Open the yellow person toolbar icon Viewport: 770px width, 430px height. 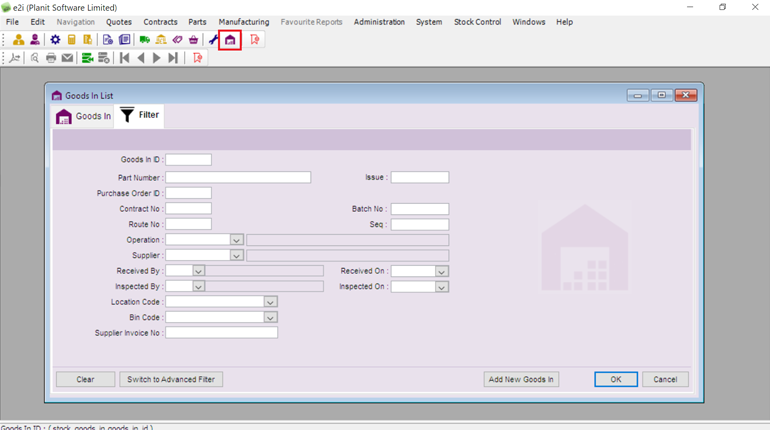coord(19,40)
